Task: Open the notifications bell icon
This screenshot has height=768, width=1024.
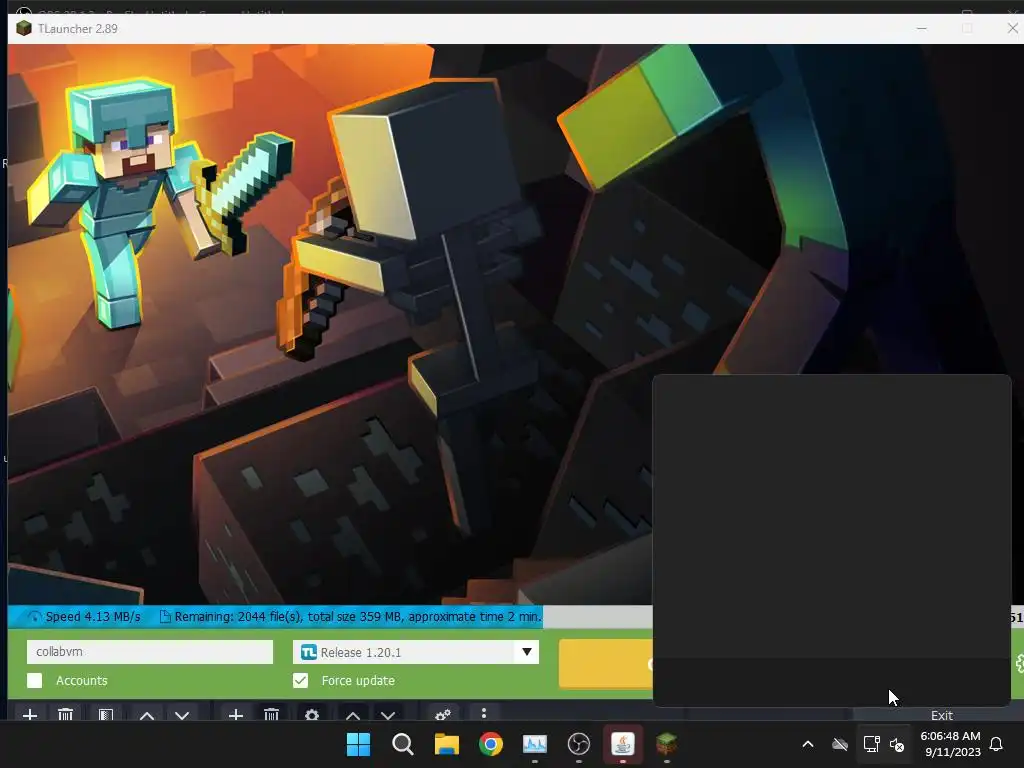Action: coord(996,744)
